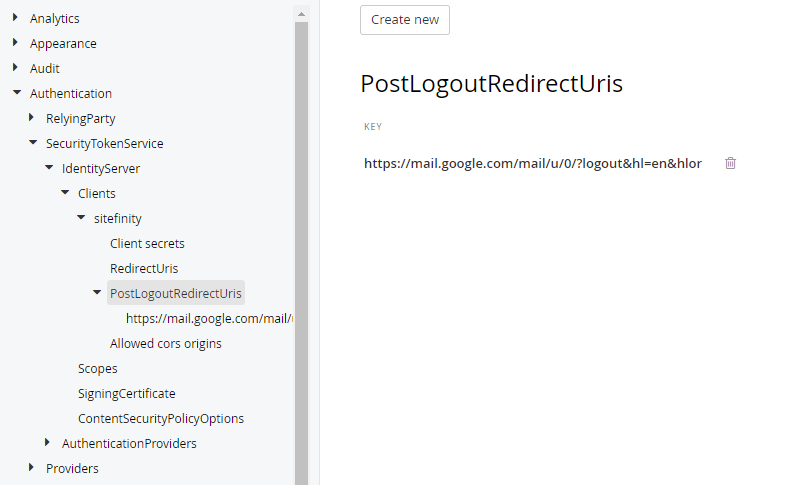Collapse the sitefinity client node
The image size is (808, 485).
tap(80, 218)
